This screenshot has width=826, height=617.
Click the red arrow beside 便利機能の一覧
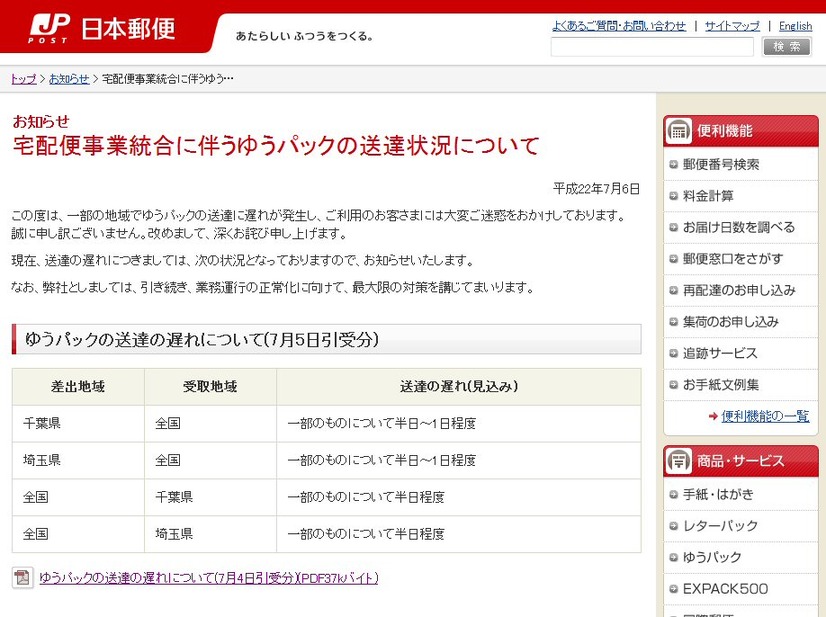[713, 416]
